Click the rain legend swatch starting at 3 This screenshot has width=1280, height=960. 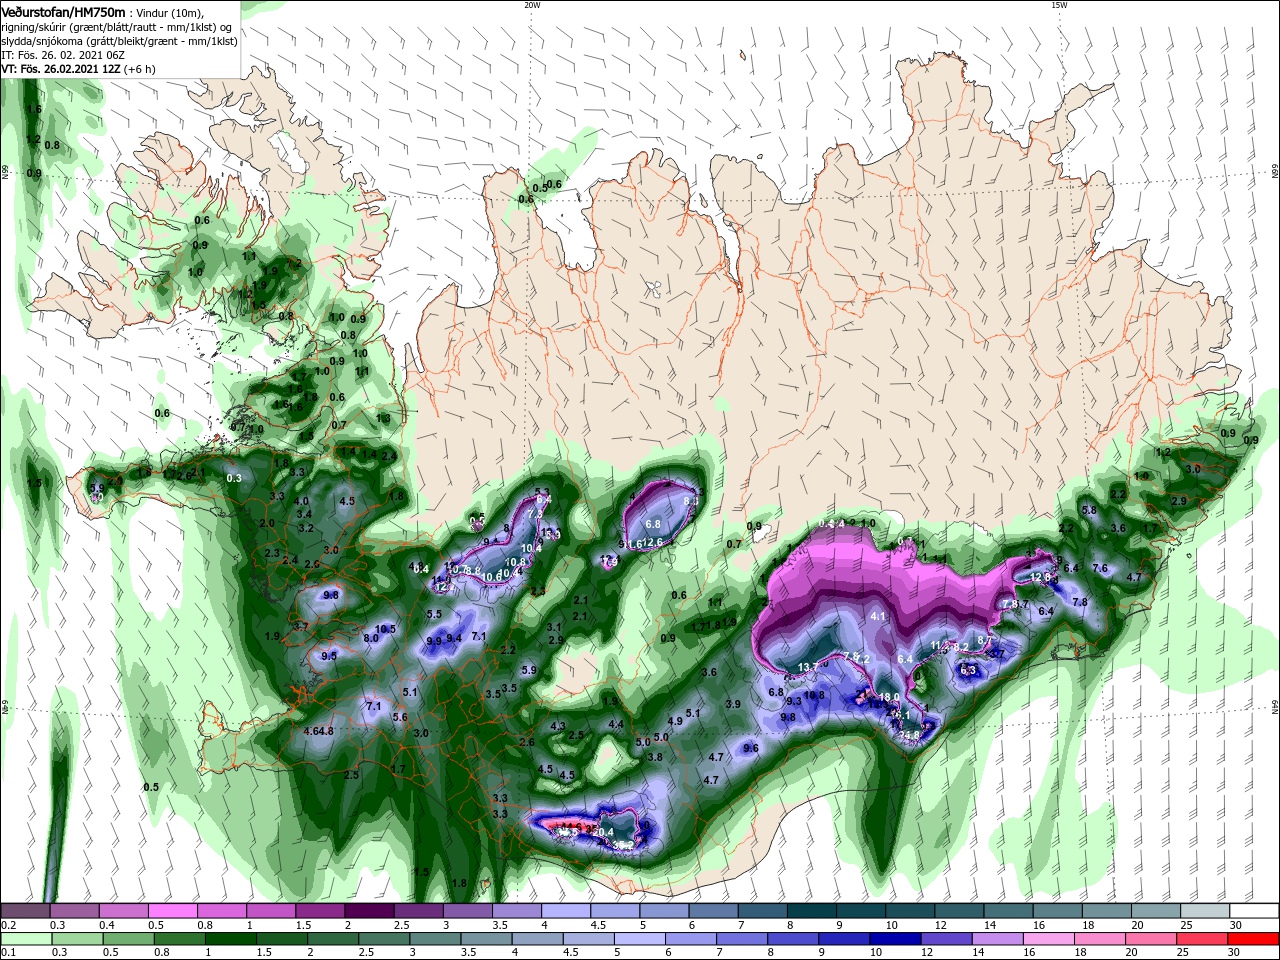[434, 939]
